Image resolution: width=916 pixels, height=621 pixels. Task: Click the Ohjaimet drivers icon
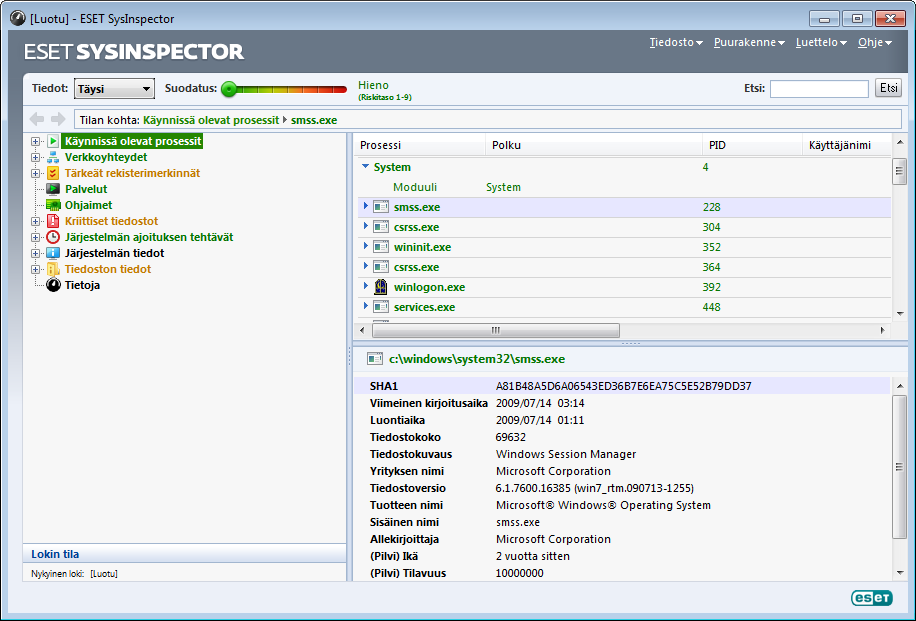53,205
